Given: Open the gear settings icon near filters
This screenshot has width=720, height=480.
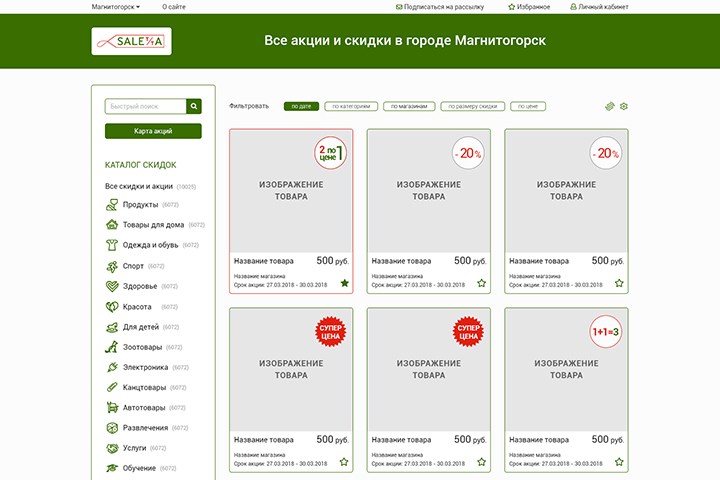Looking at the screenshot, I should pyautogui.click(x=624, y=106).
